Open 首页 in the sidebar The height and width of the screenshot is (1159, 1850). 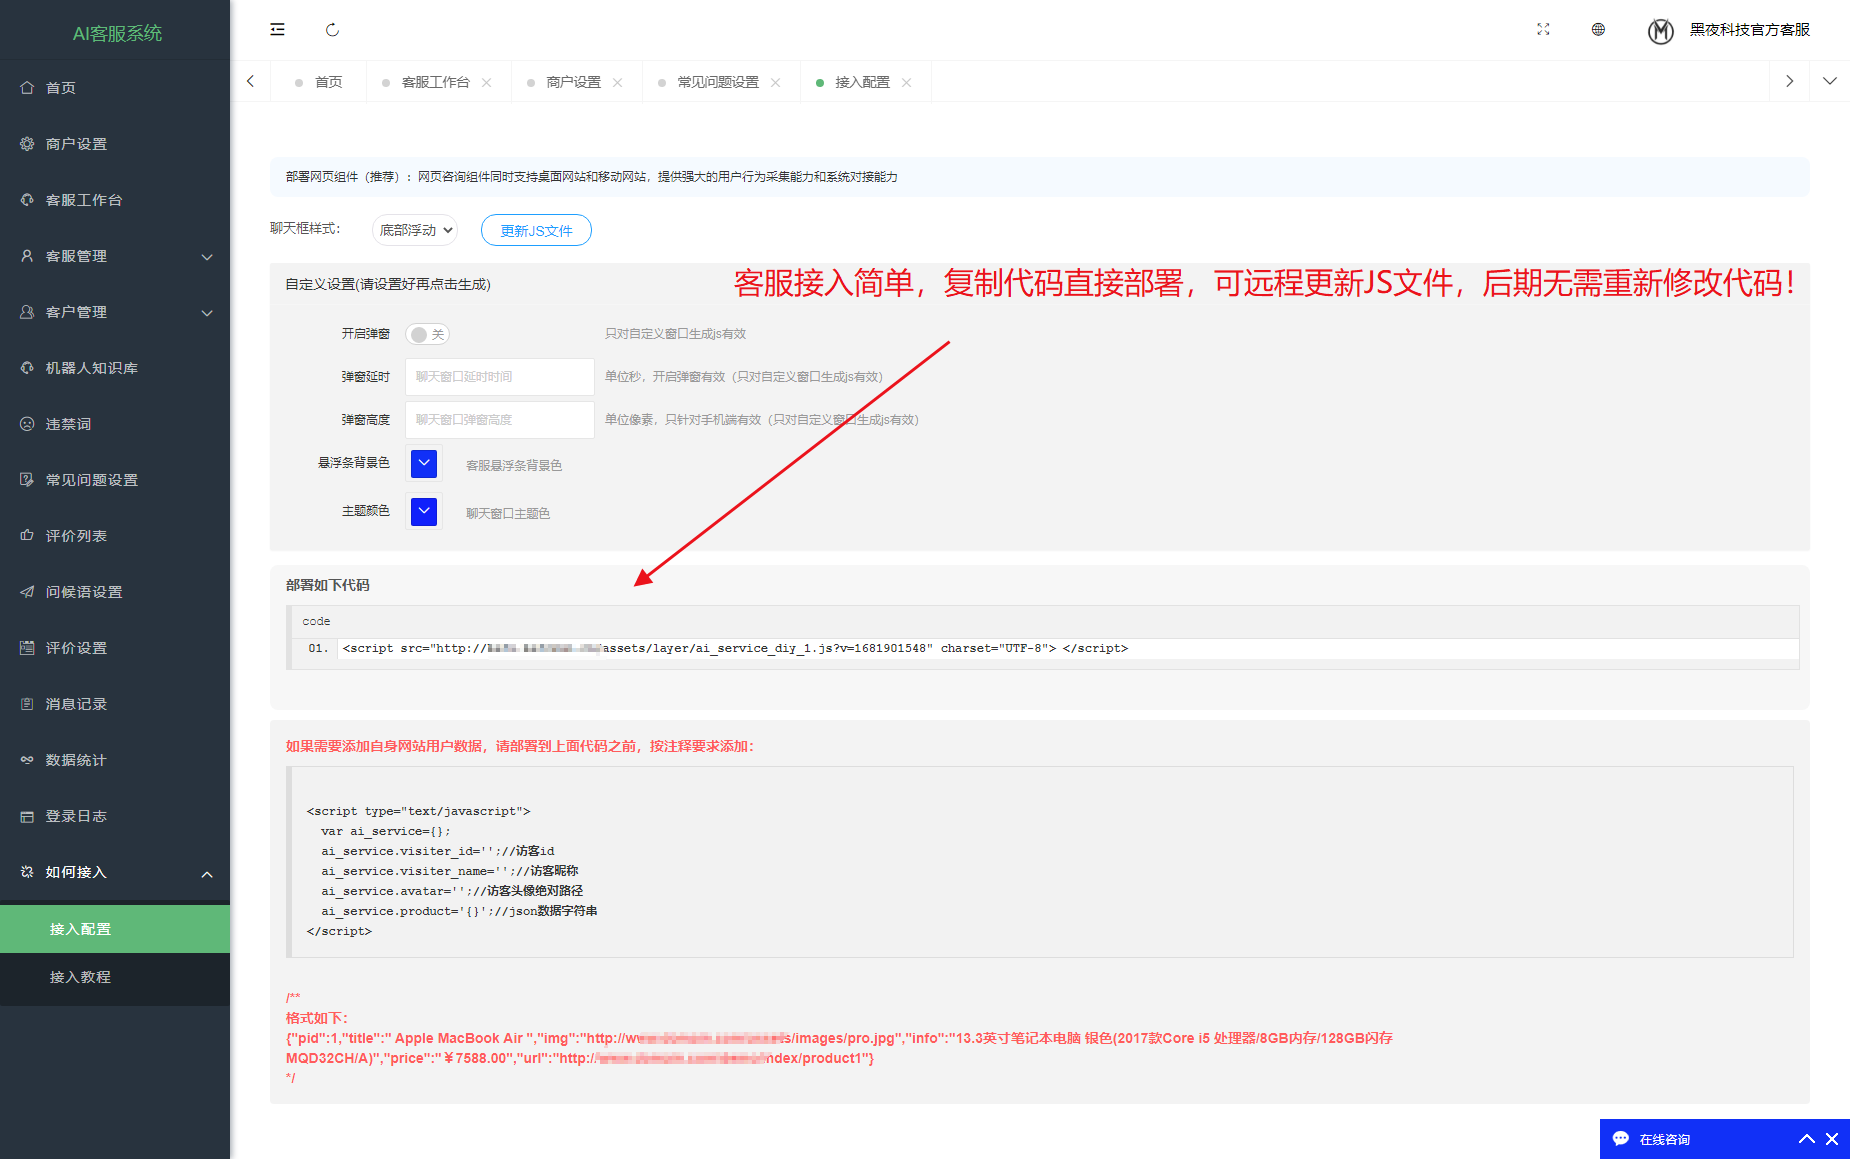(115, 88)
